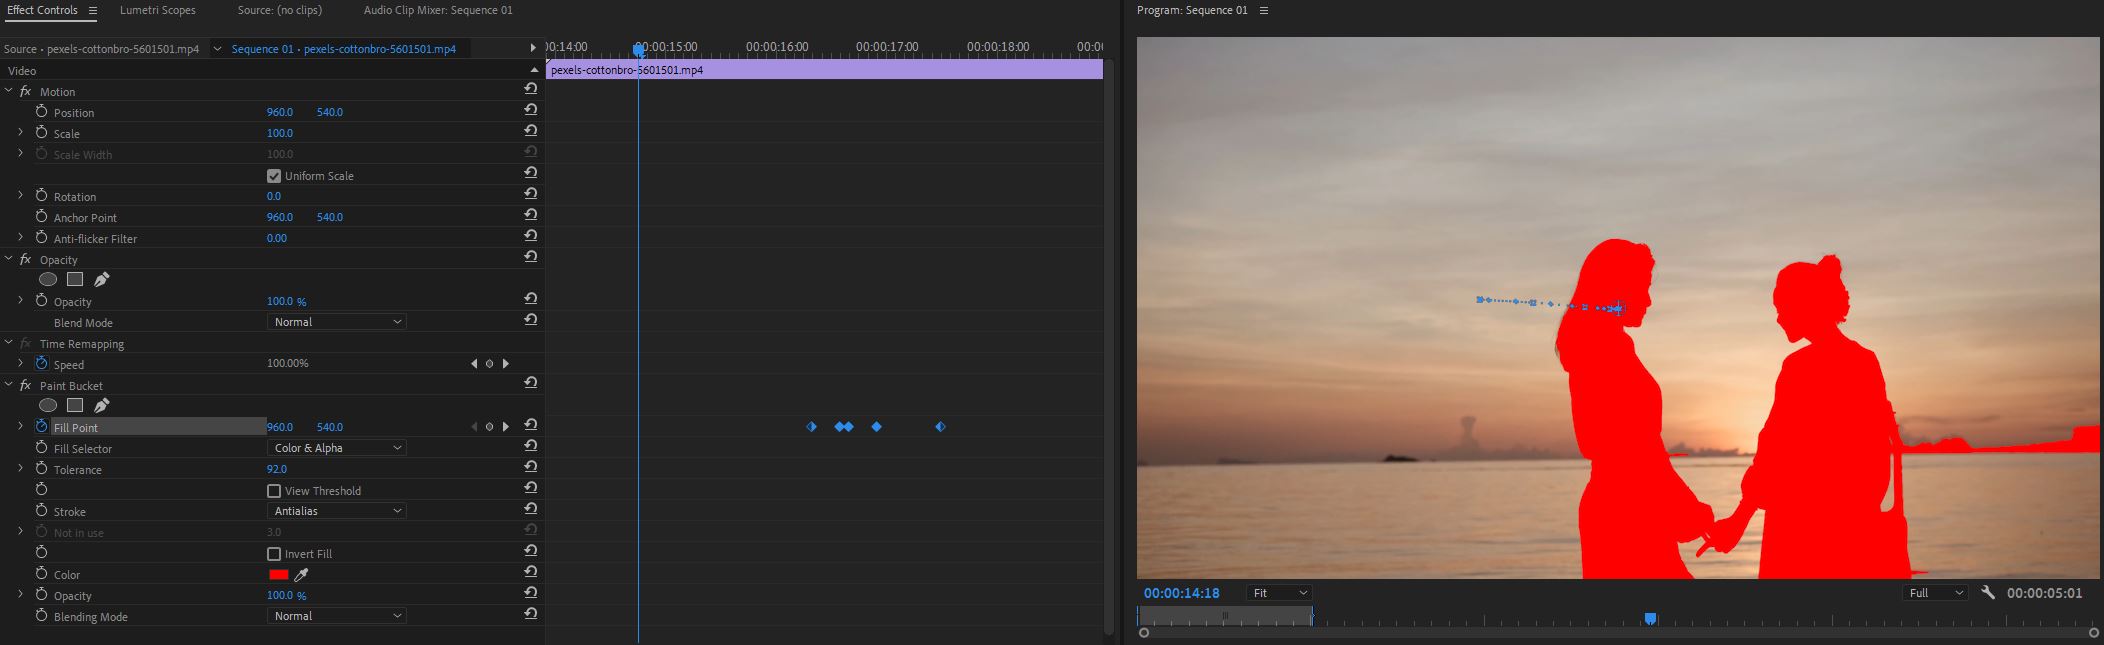Toggle the Position animation stopwatch
The height and width of the screenshot is (645, 2104).
tap(41, 112)
